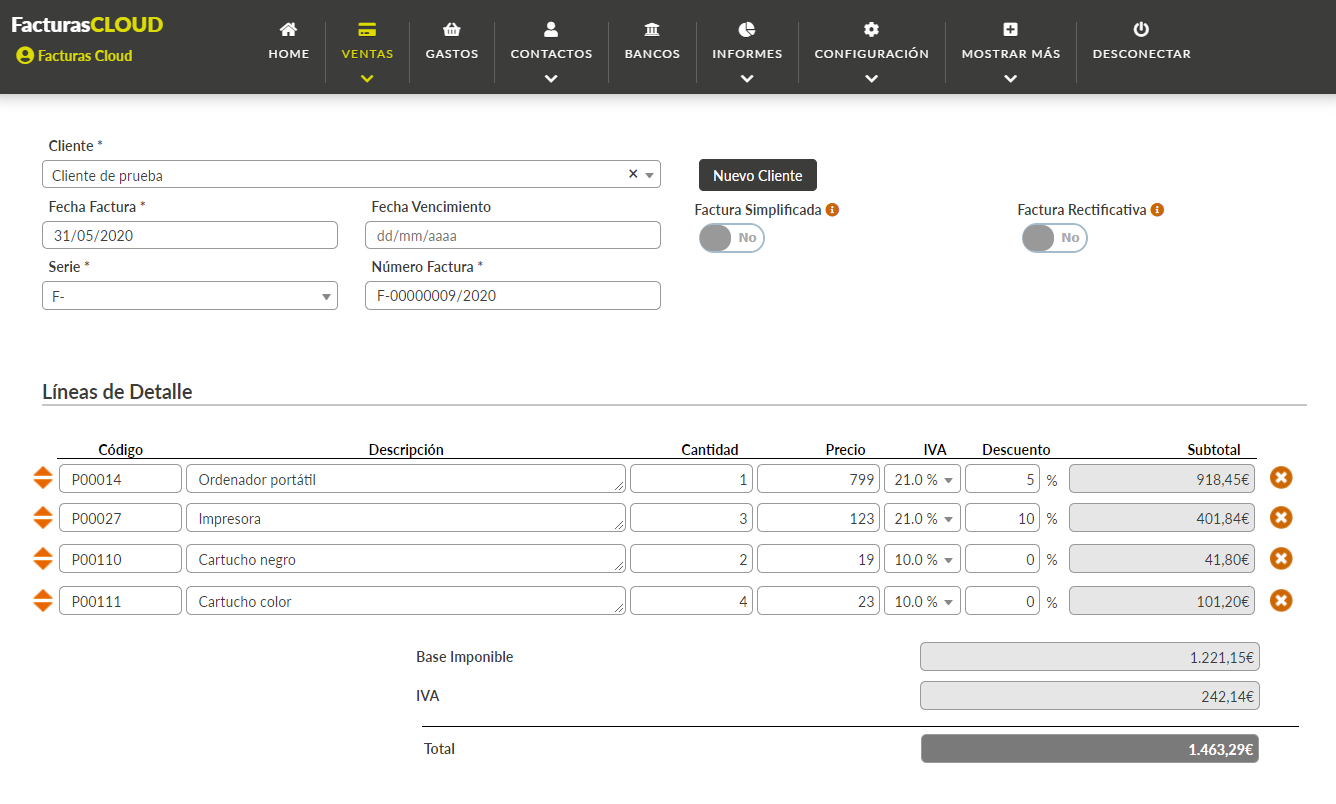Viewport: 1336px width, 804px height.
Task: Remove the Cartucho color line
Action: tap(1281, 600)
